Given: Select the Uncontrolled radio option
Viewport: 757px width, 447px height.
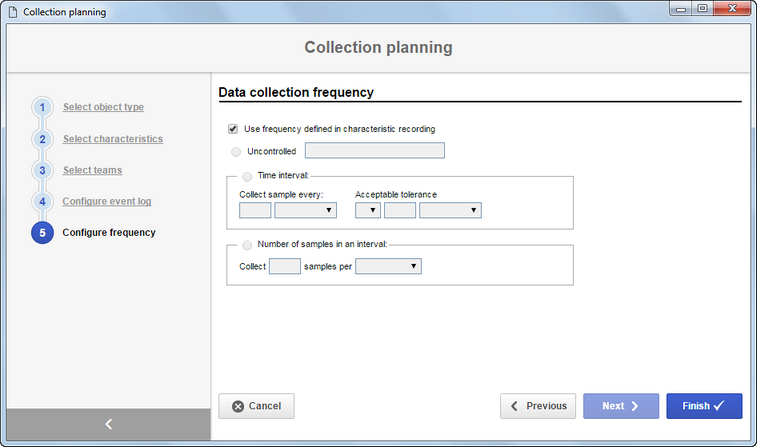Looking at the screenshot, I should point(236,152).
